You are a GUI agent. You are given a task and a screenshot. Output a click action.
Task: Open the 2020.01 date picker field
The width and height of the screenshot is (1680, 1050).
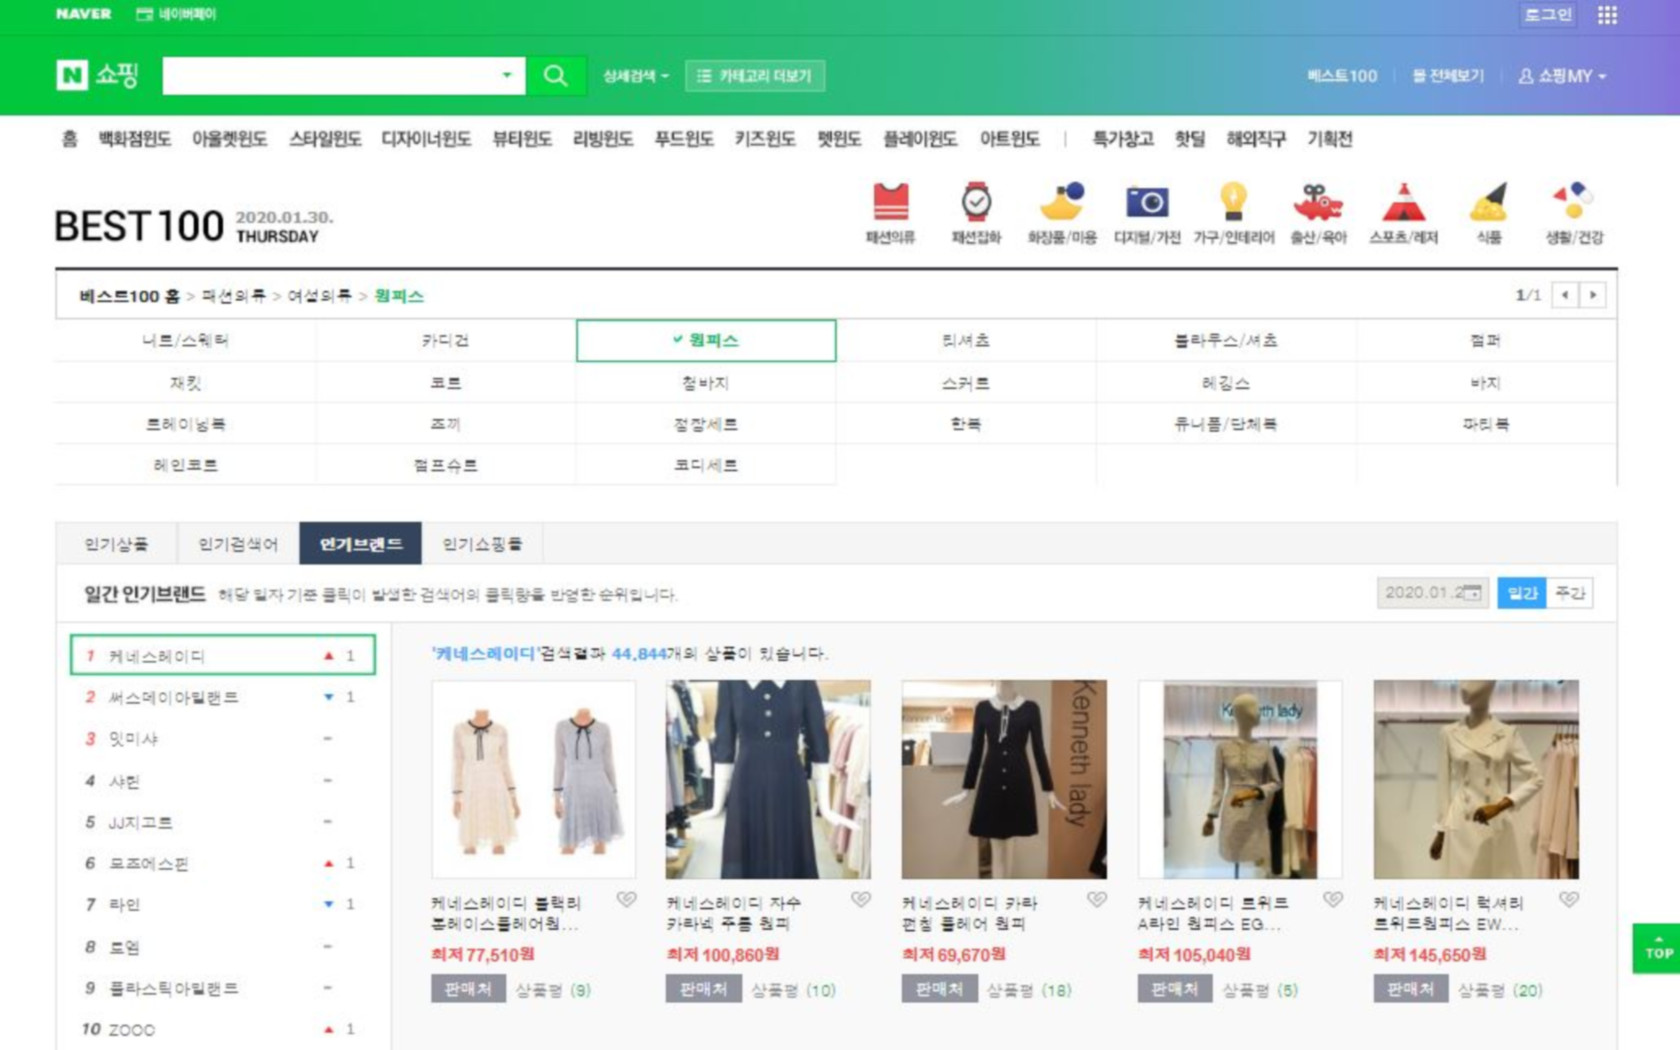pos(1433,593)
